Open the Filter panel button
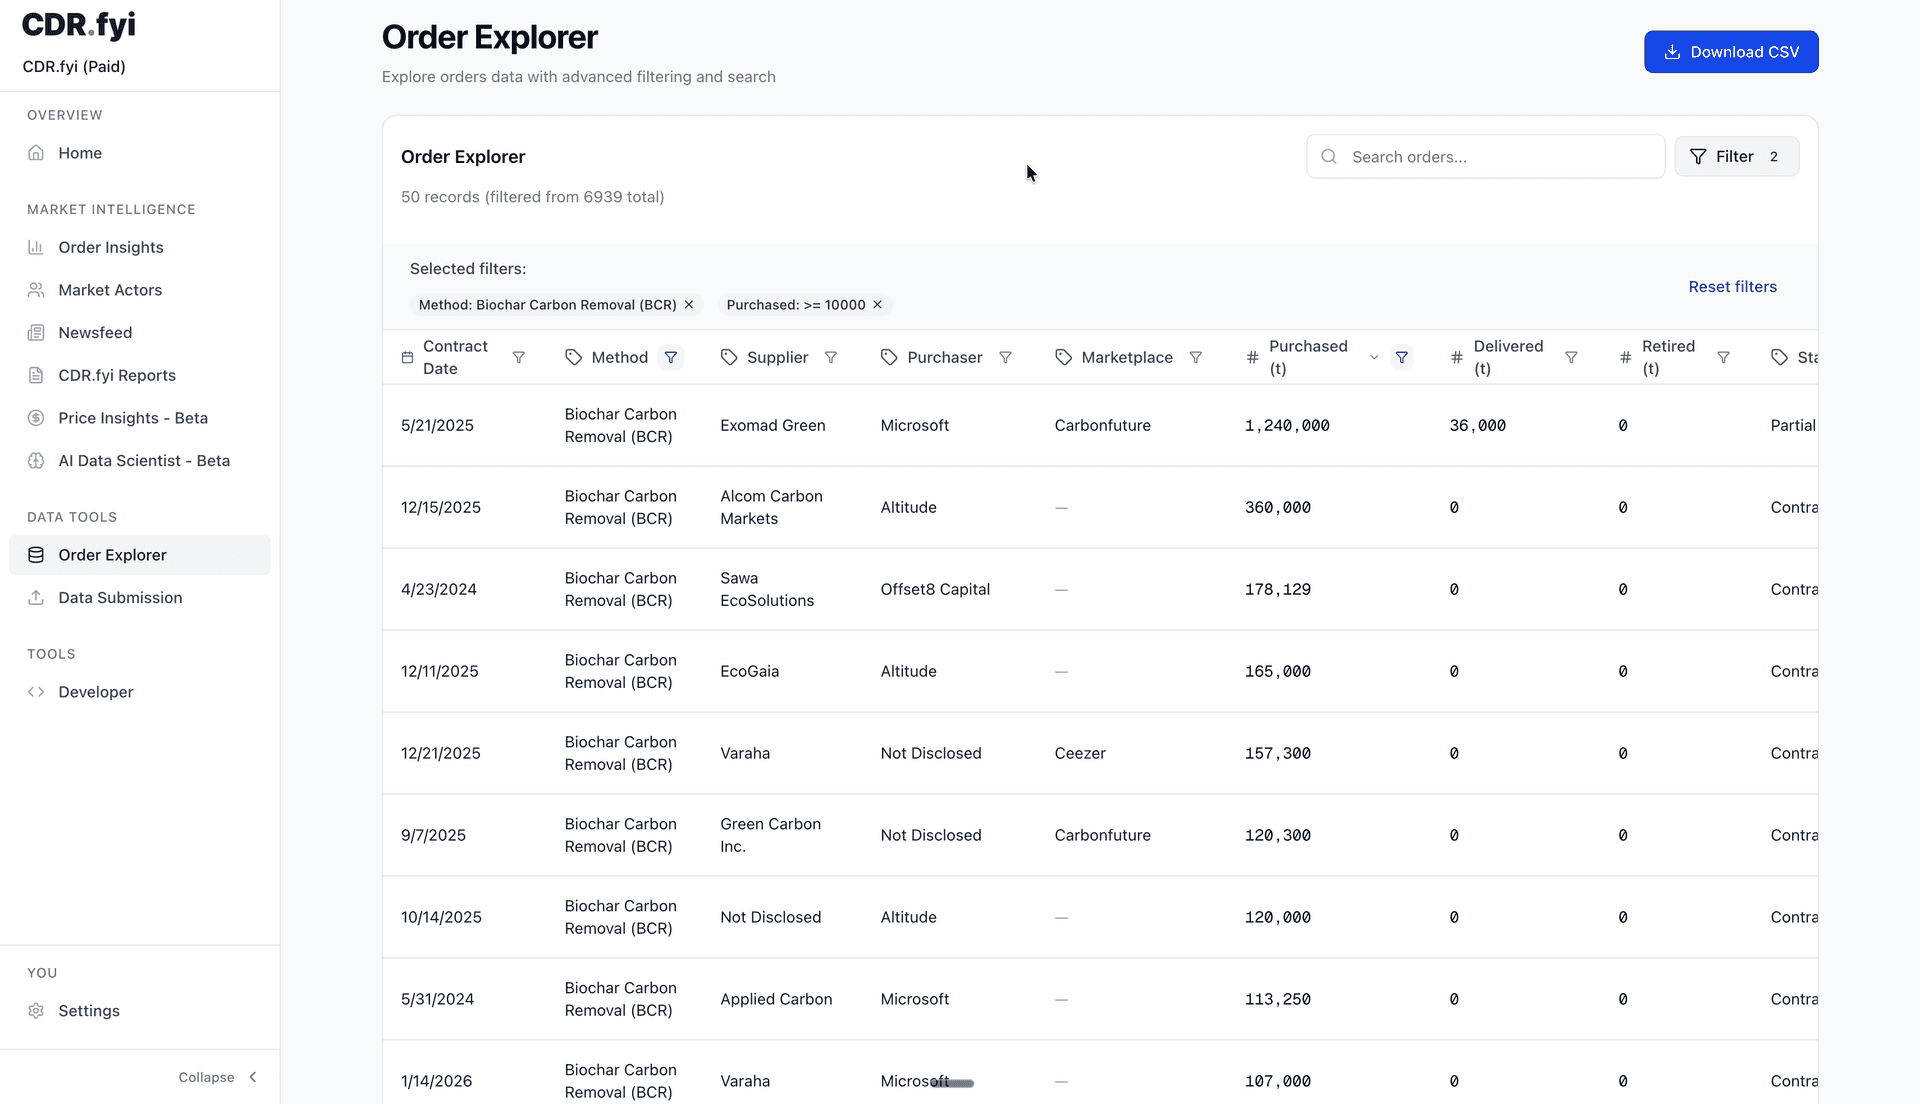1920x1104 pixels. point(1736,157)
